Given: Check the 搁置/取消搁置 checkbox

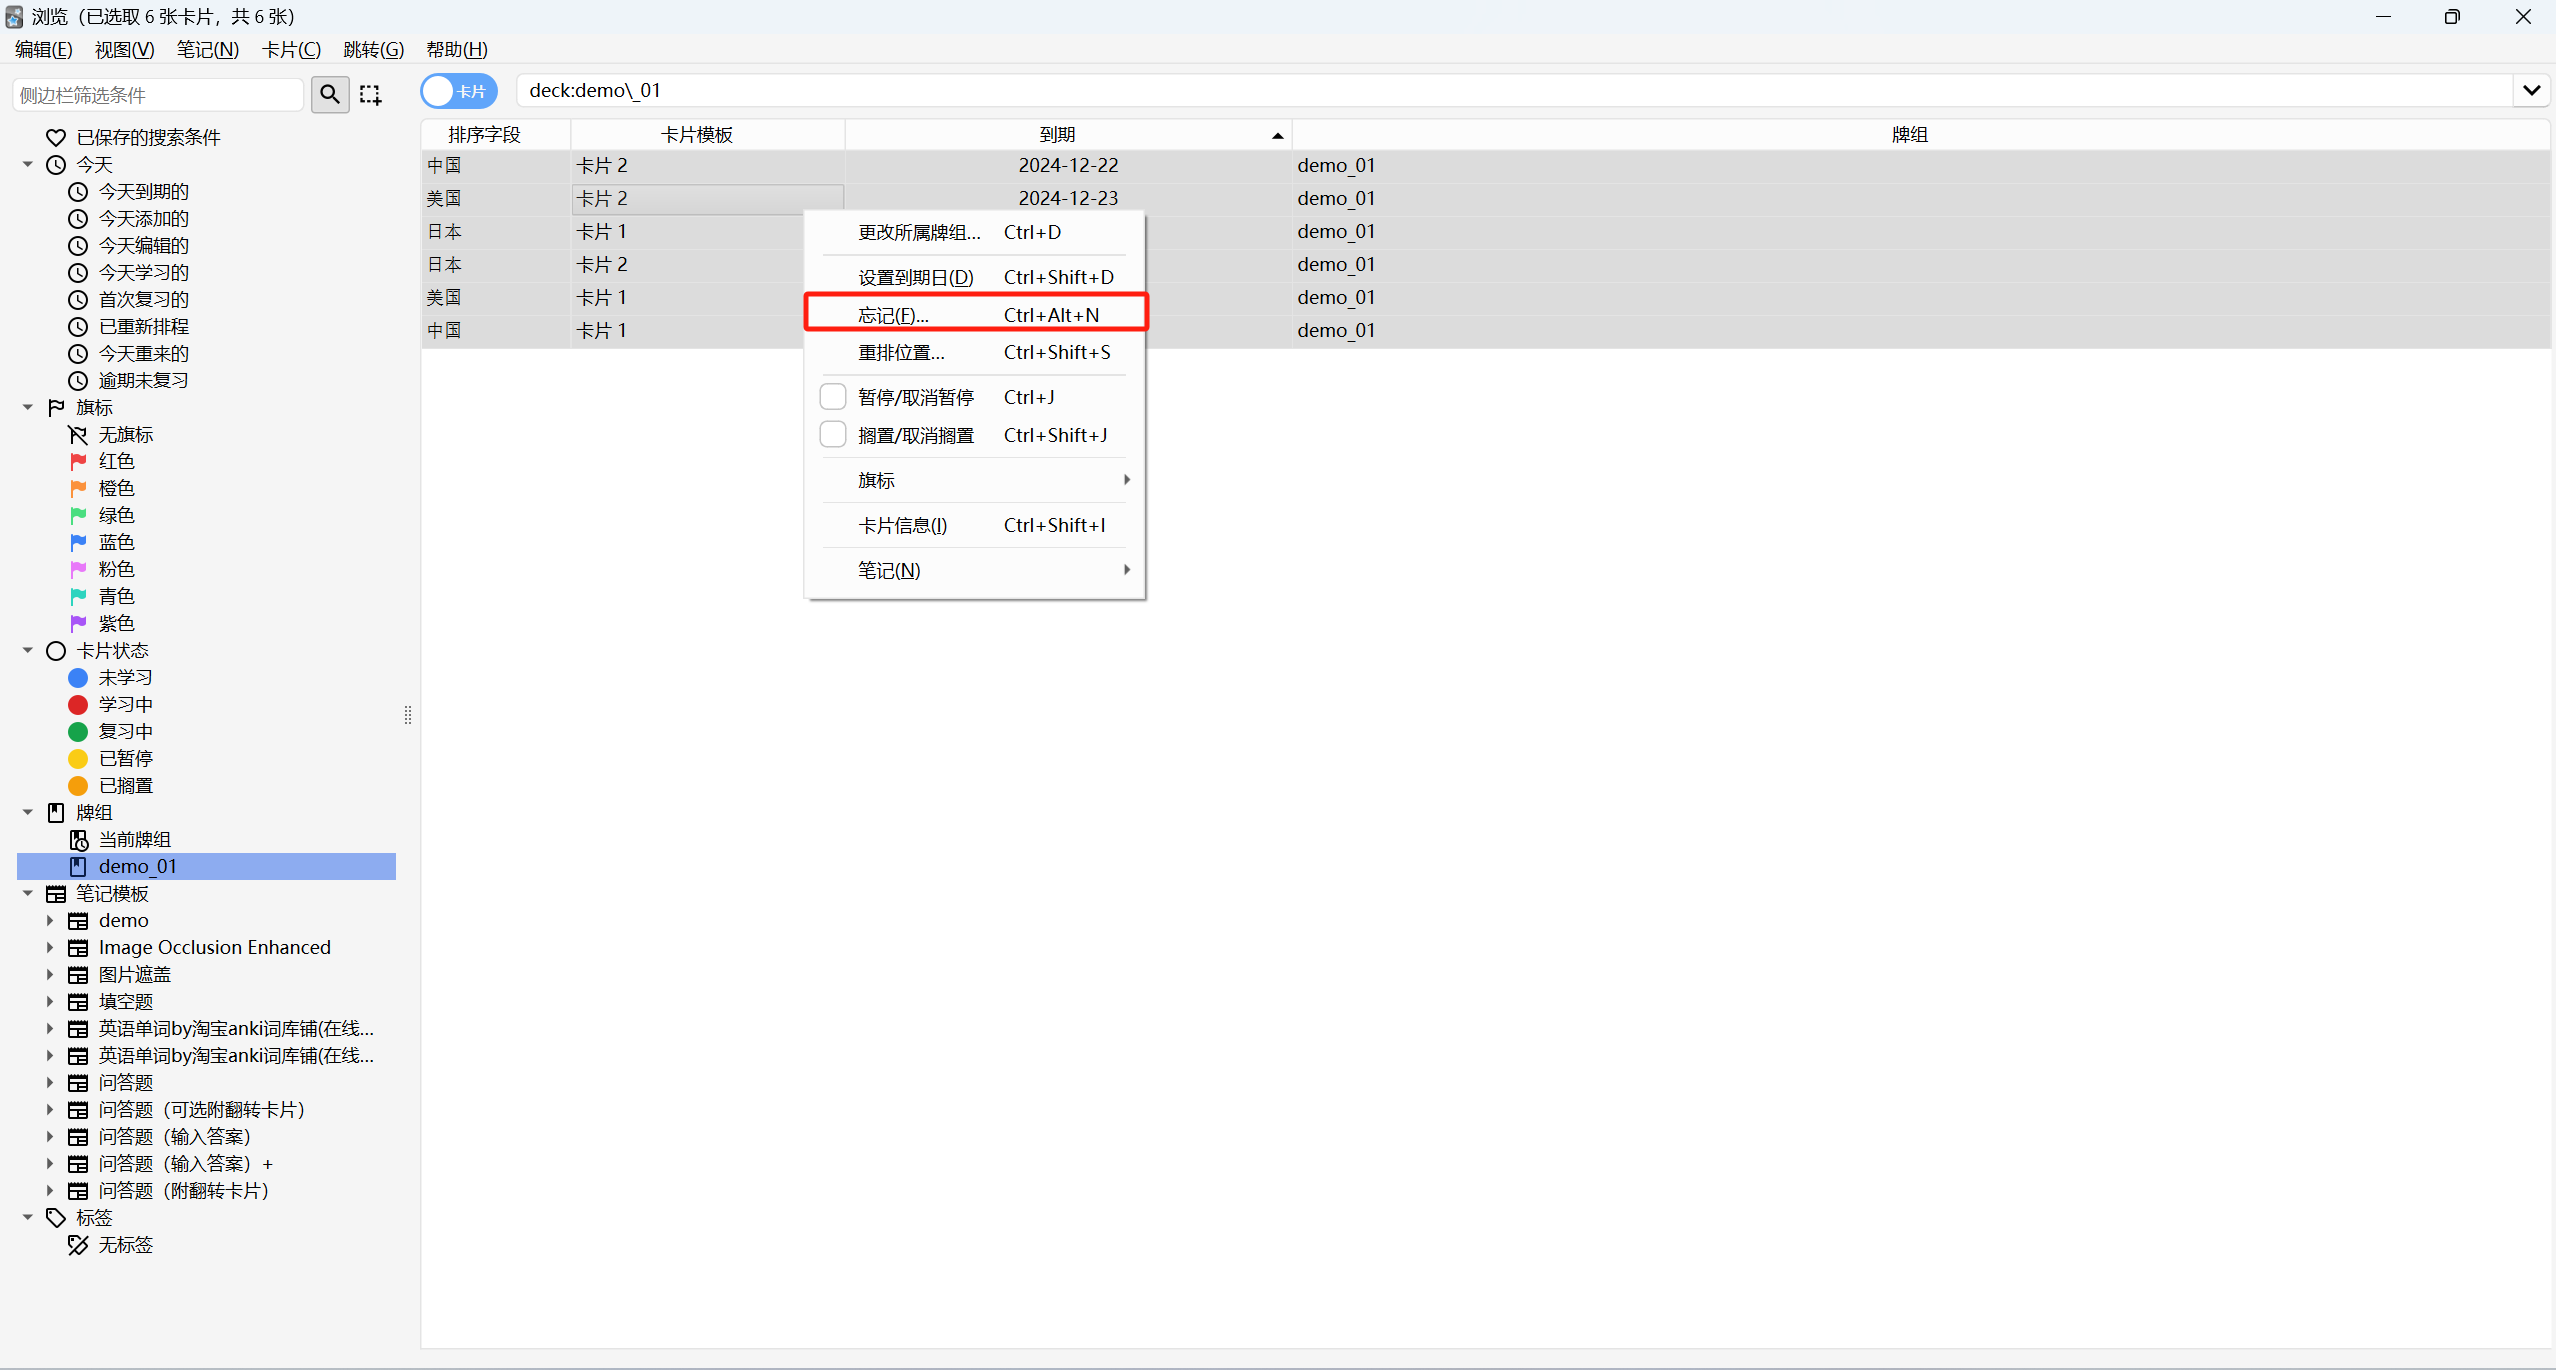Looking at the screenshot, I should point(833,435).
